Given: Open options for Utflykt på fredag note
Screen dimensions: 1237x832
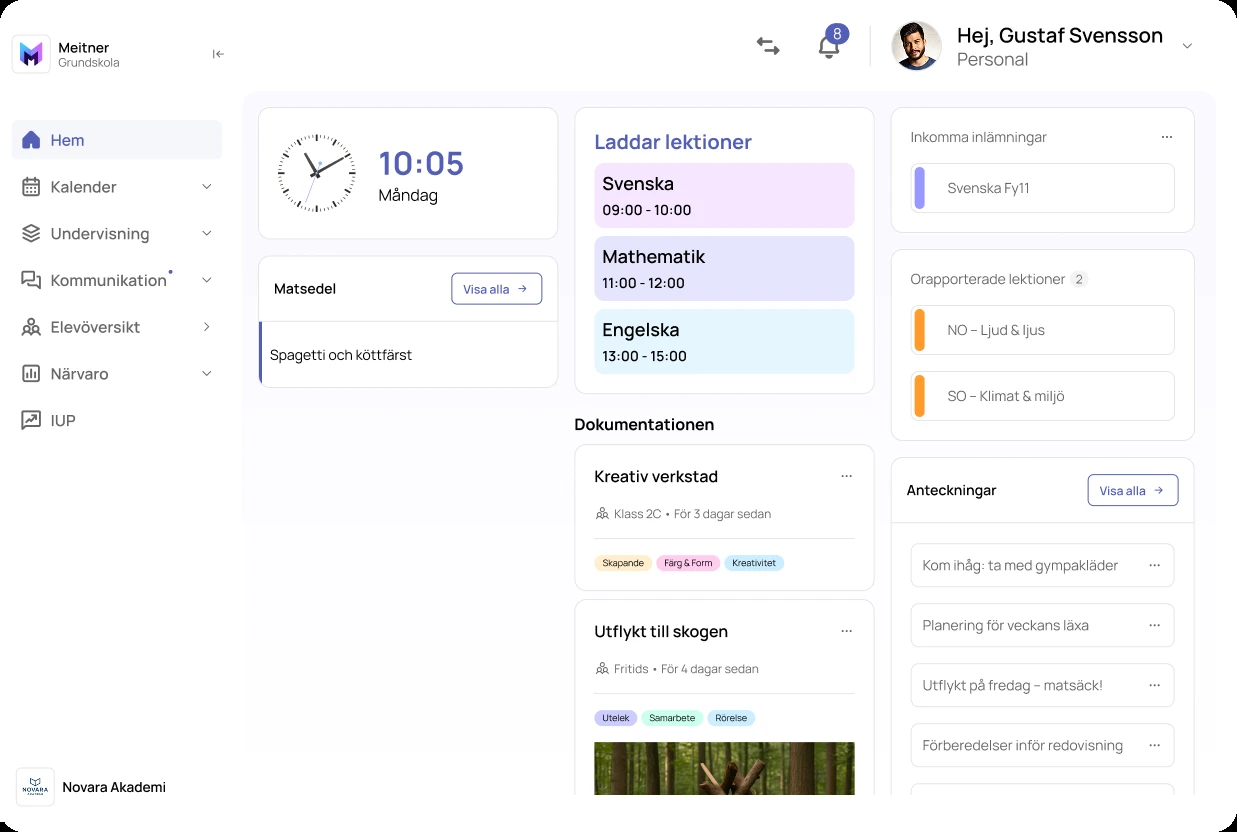Looking at the screenshot, I should point(1154,685).
